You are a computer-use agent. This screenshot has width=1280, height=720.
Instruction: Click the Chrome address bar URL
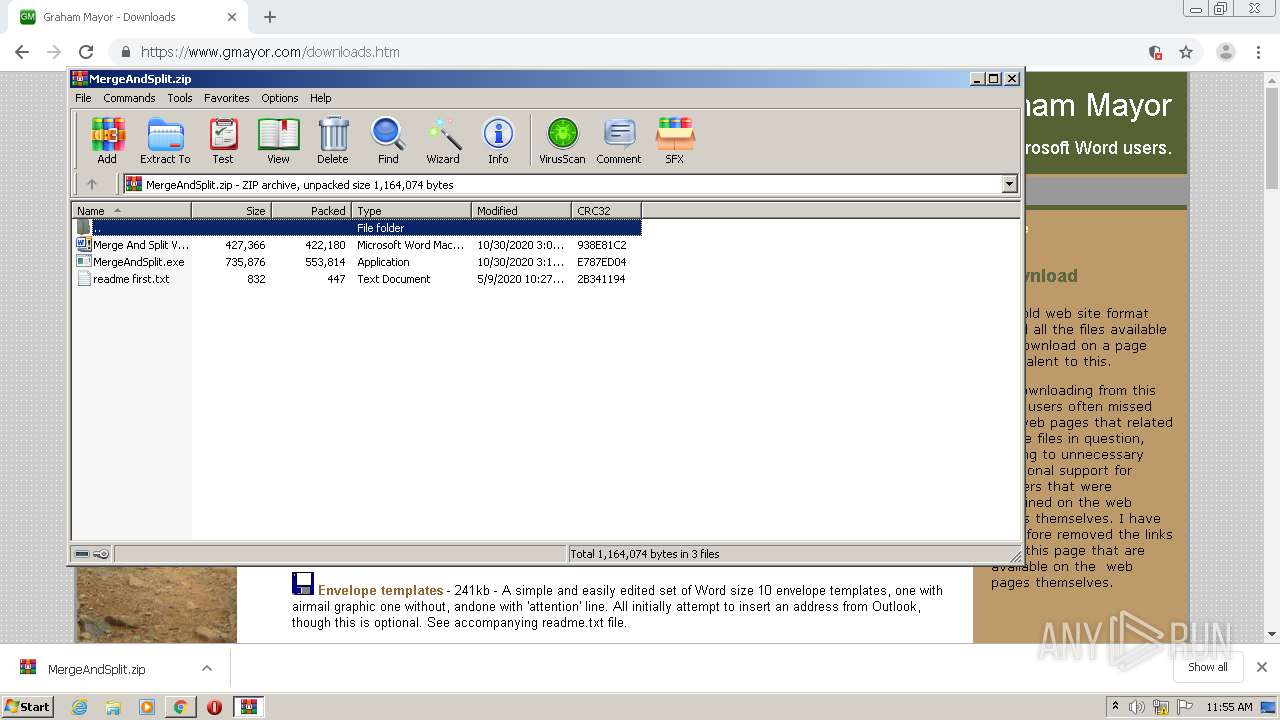tap(270, 52)
